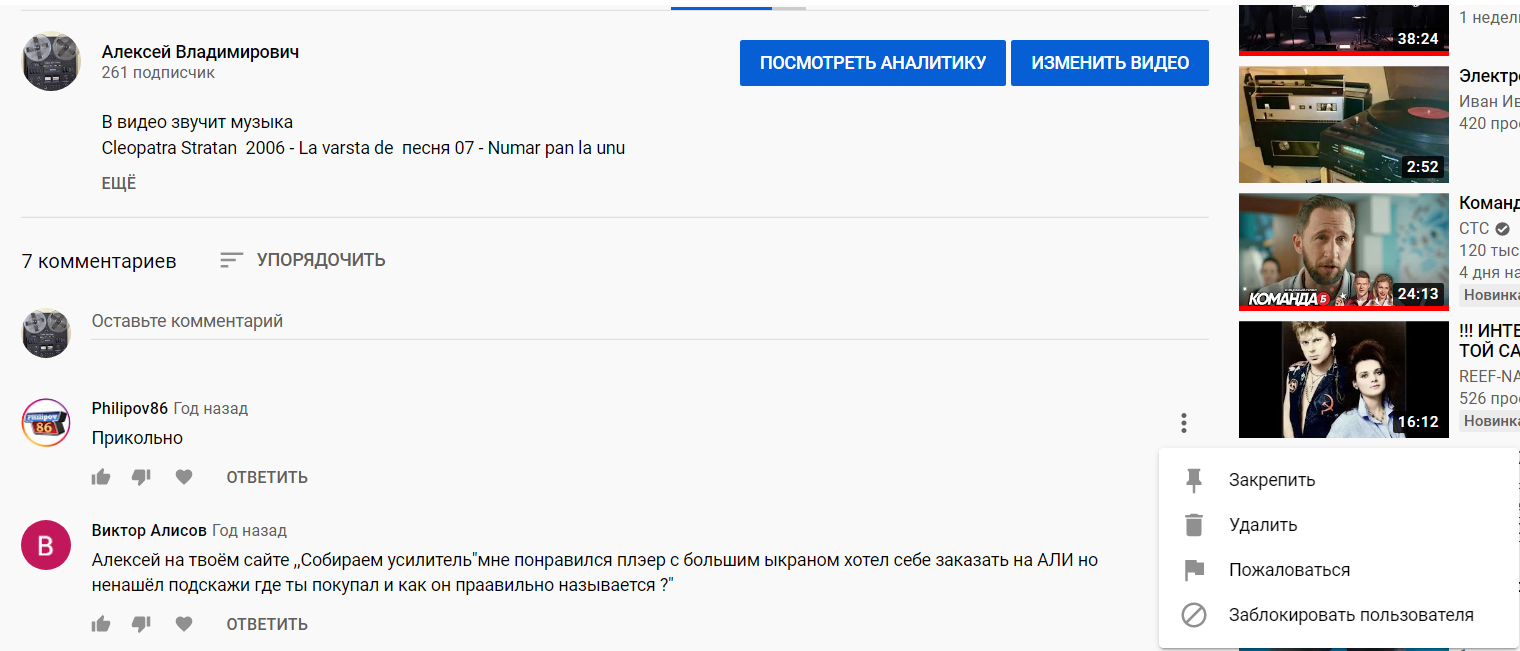Open Виктор Алисов's profile avatar
The width and height of the screenshot is (1520, 651).
click(x=46, y=545)
